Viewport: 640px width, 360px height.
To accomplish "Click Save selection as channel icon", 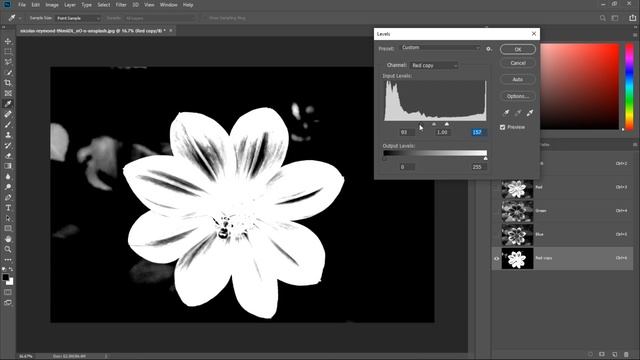I will (x=602, y=354).
